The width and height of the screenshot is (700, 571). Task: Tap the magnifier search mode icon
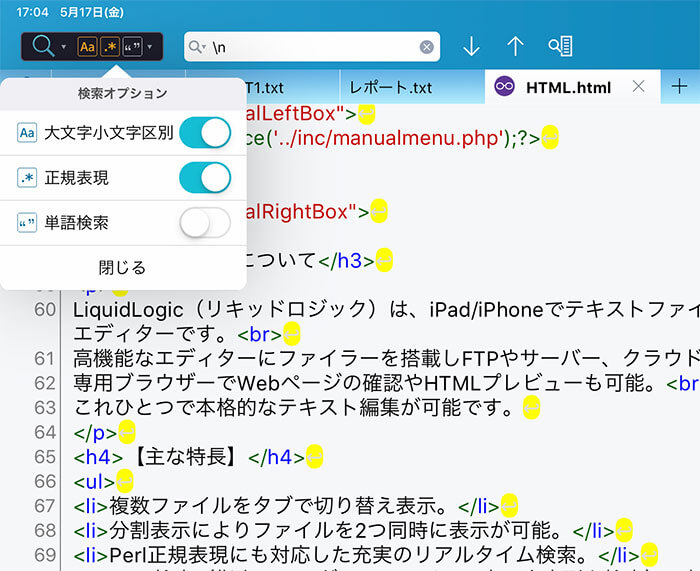(43, 46)
